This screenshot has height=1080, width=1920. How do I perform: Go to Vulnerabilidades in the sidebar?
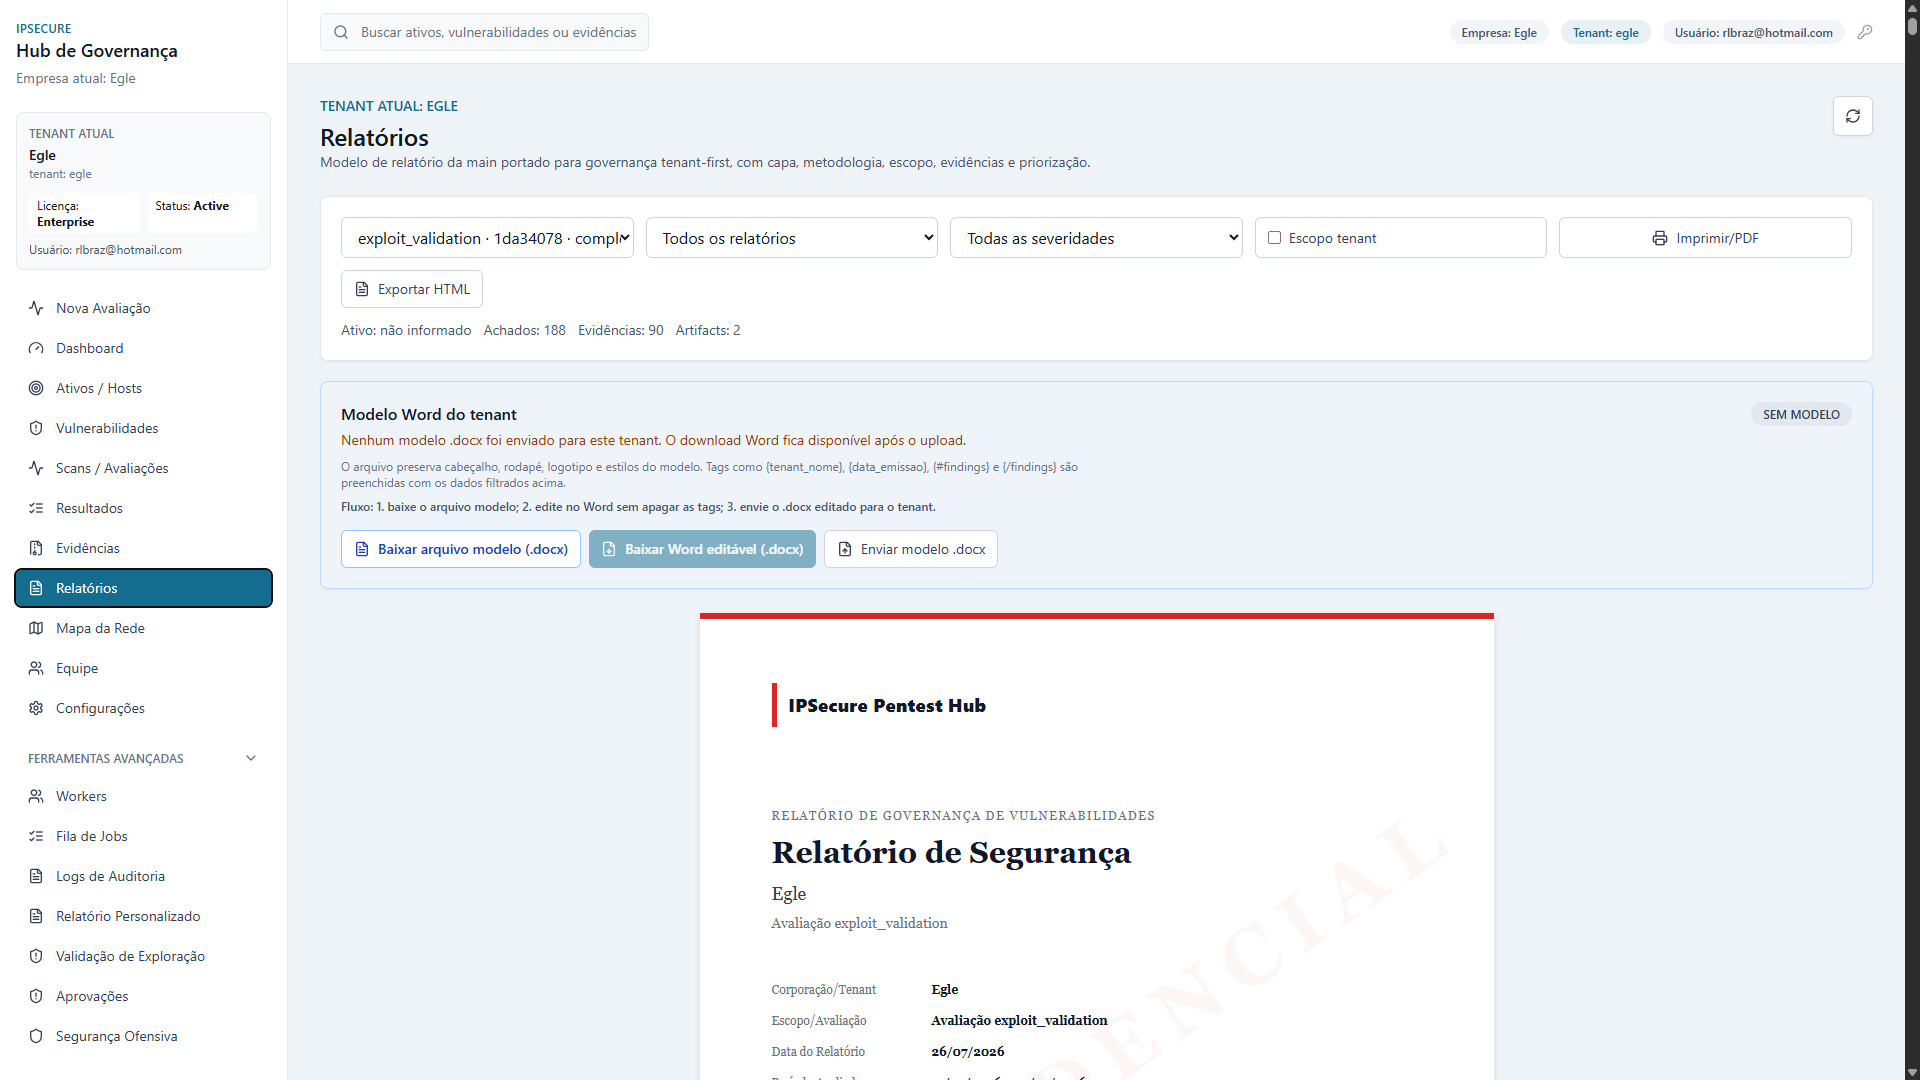143,428
